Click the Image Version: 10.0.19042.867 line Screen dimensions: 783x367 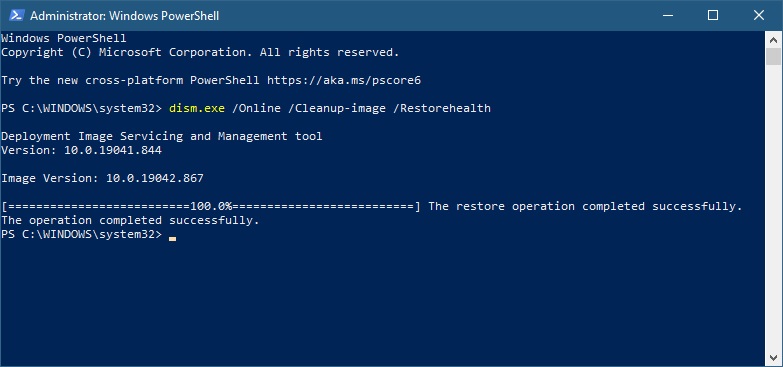pos(102,178)
